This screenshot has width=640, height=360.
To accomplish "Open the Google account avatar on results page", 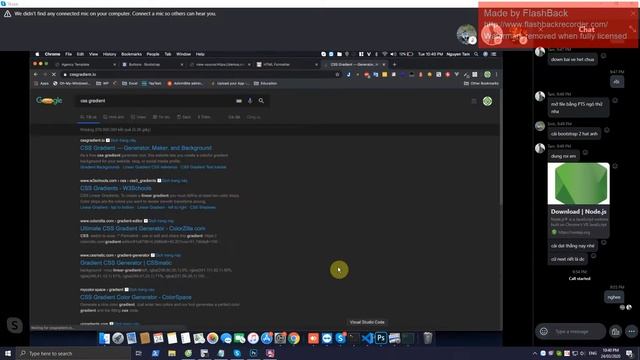I will click(x=487, y=101).
